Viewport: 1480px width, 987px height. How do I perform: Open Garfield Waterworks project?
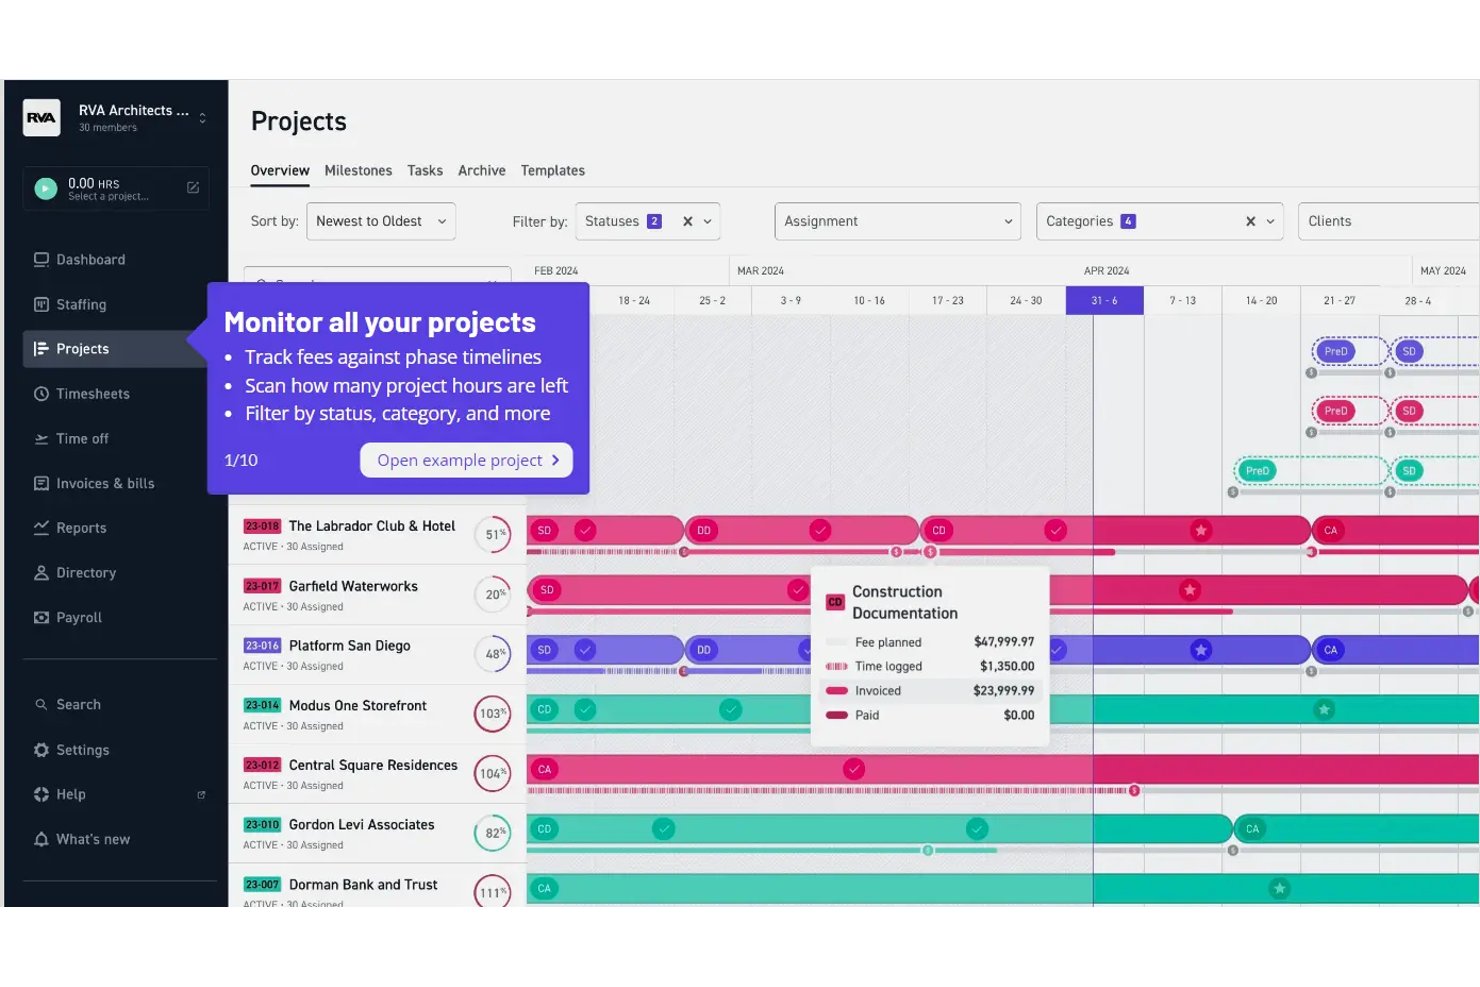353,587
